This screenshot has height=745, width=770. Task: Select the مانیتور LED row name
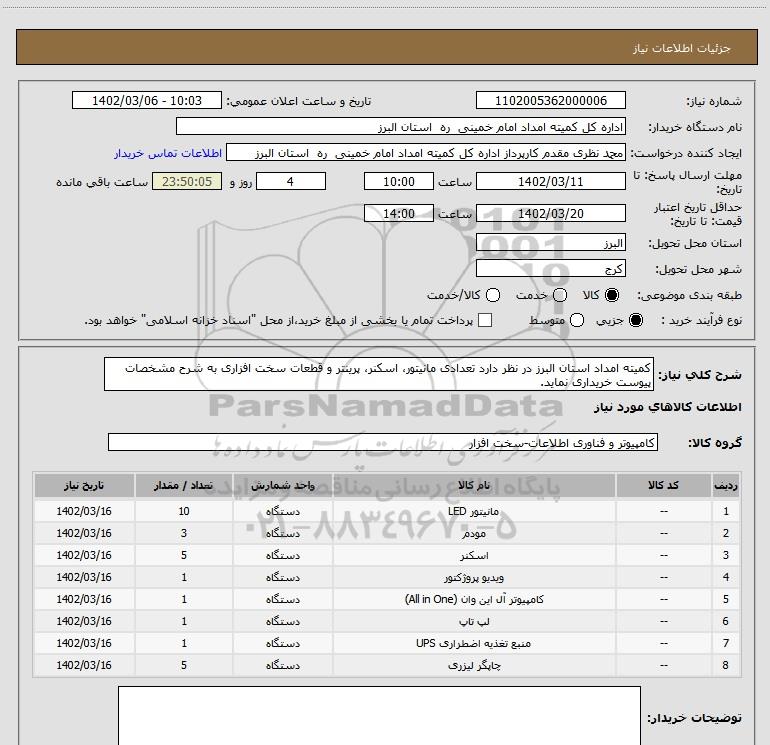coord(473,511)
